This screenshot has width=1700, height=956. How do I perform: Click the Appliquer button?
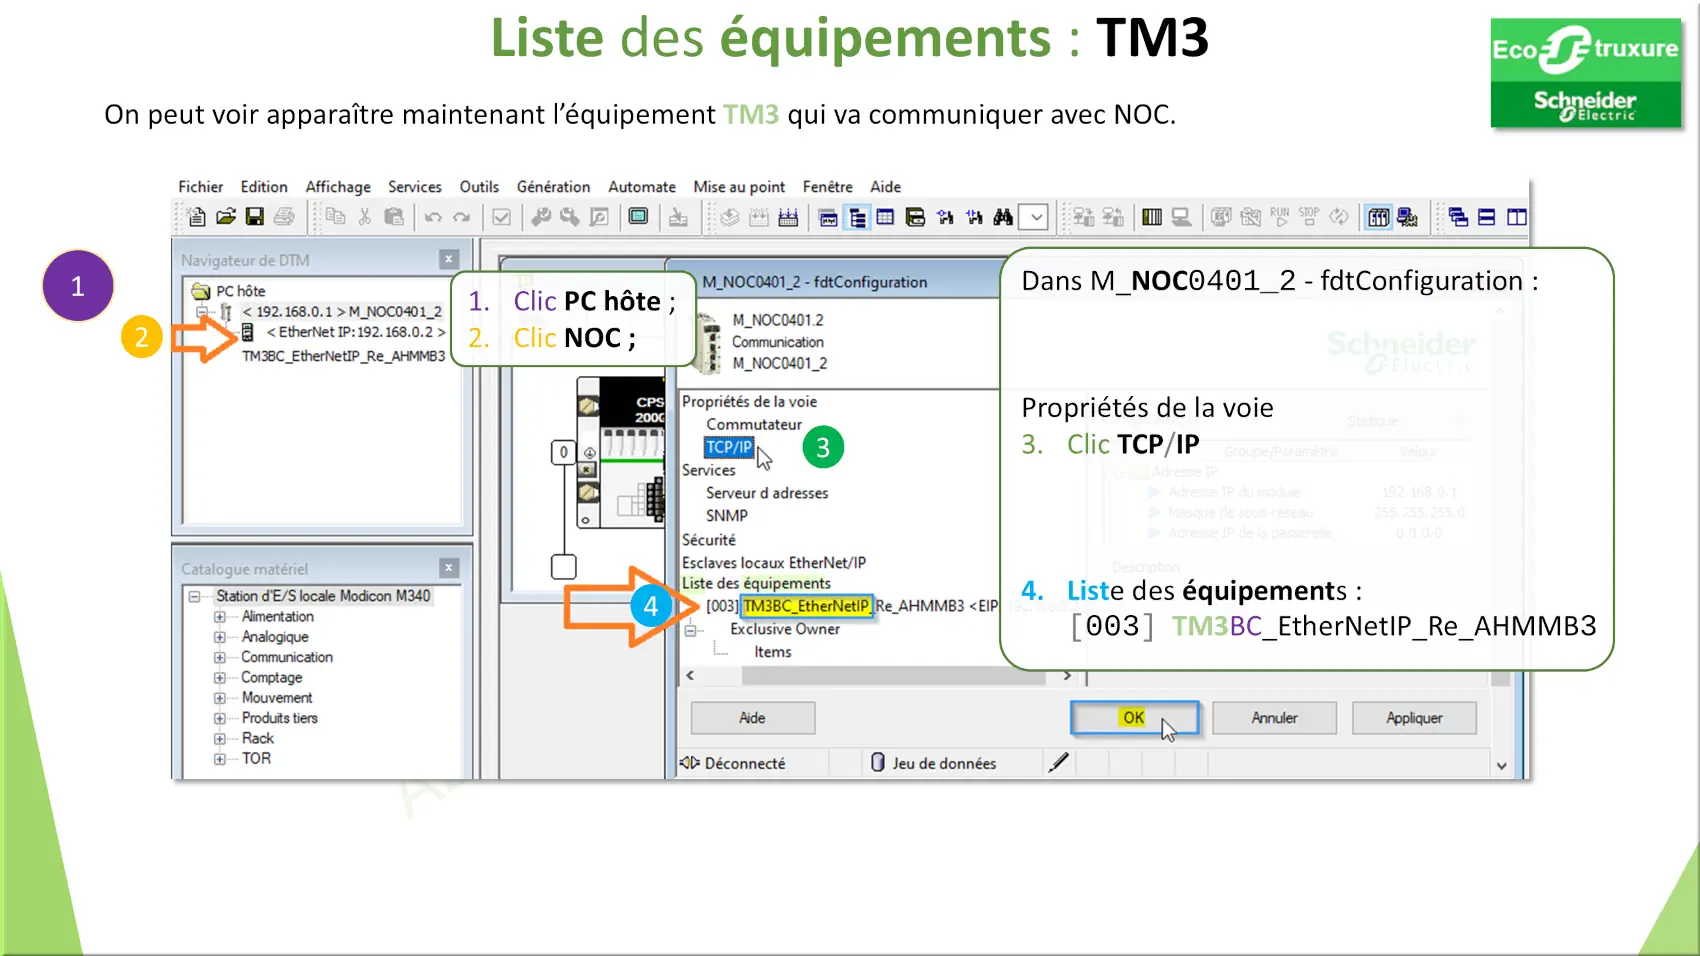pyautogui.click(x=1414, y=718)
